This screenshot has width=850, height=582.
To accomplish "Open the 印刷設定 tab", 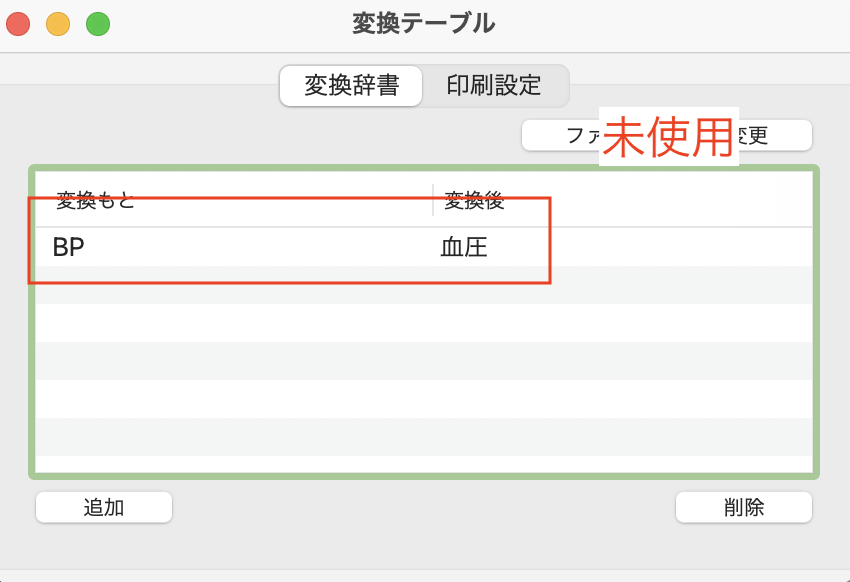I will coord(494,86).
